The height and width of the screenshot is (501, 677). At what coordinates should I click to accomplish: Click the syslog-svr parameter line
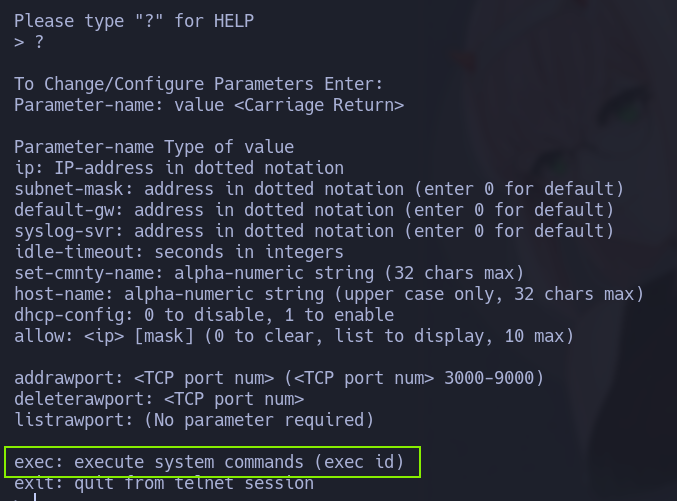pos(313,231)
